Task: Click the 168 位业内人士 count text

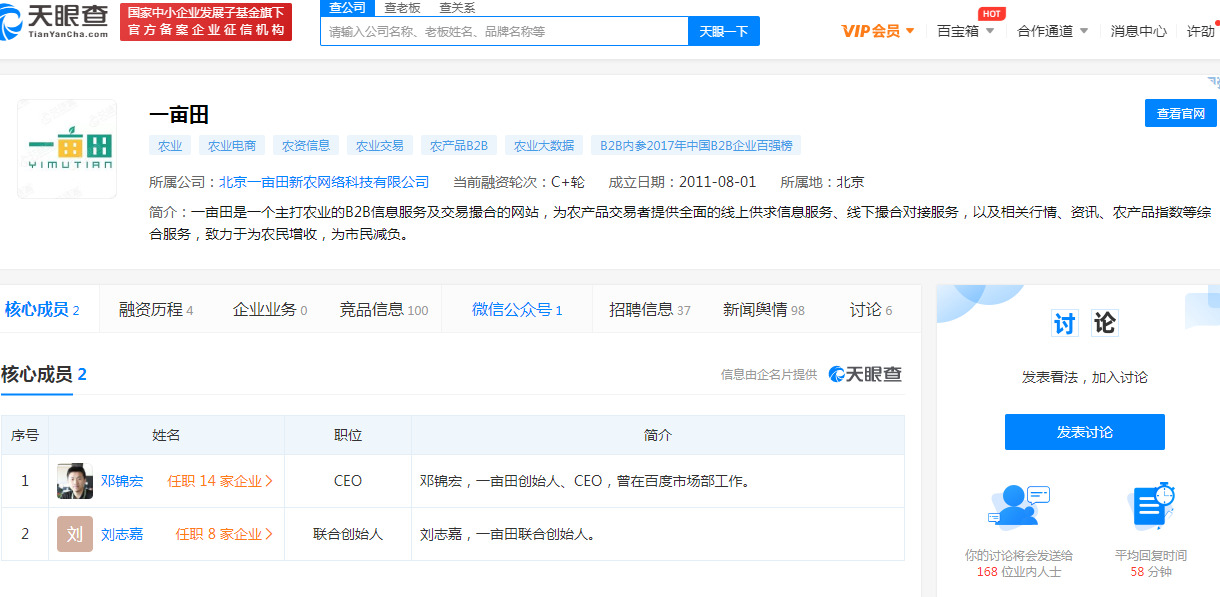Action: click(1019, 572)
